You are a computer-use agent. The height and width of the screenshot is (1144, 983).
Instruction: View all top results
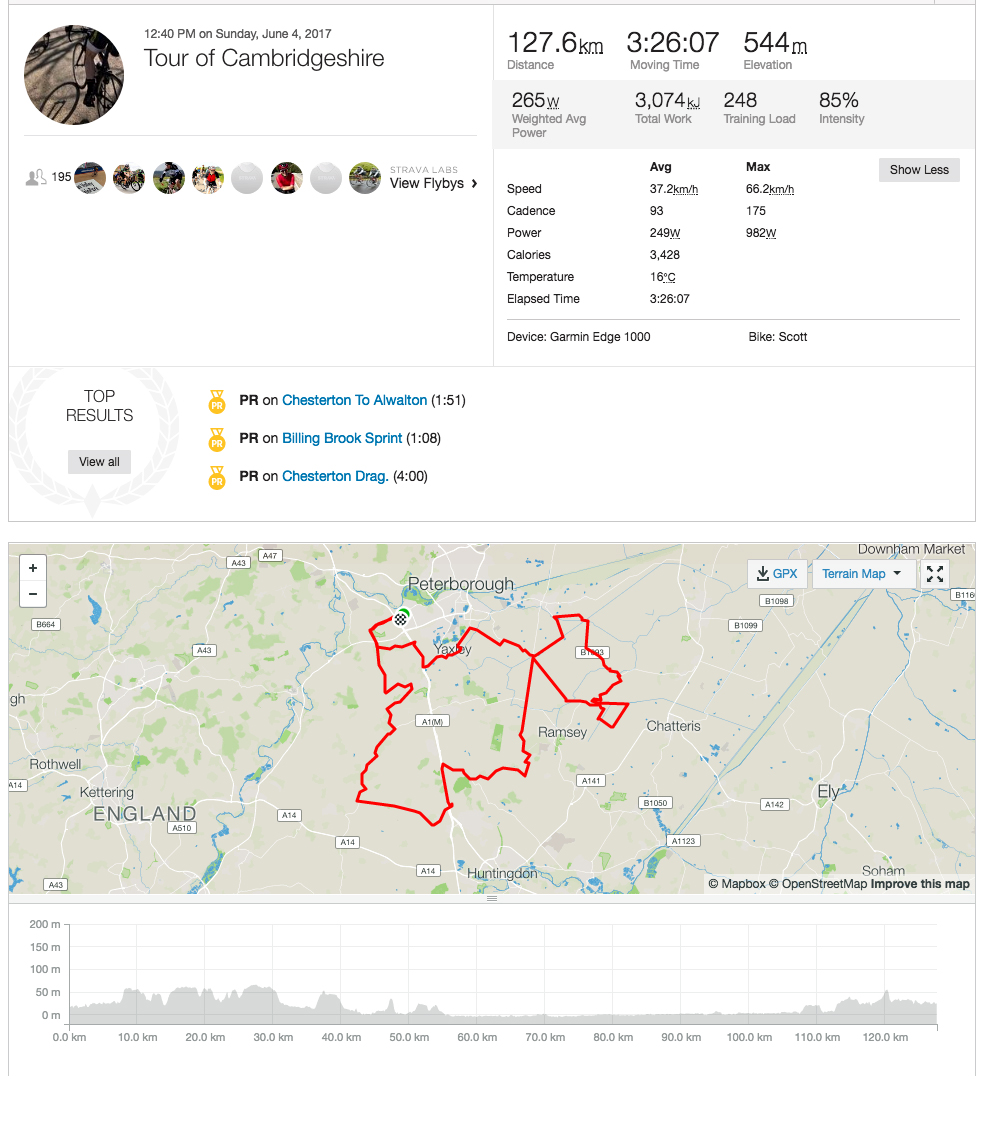point(99,462)
